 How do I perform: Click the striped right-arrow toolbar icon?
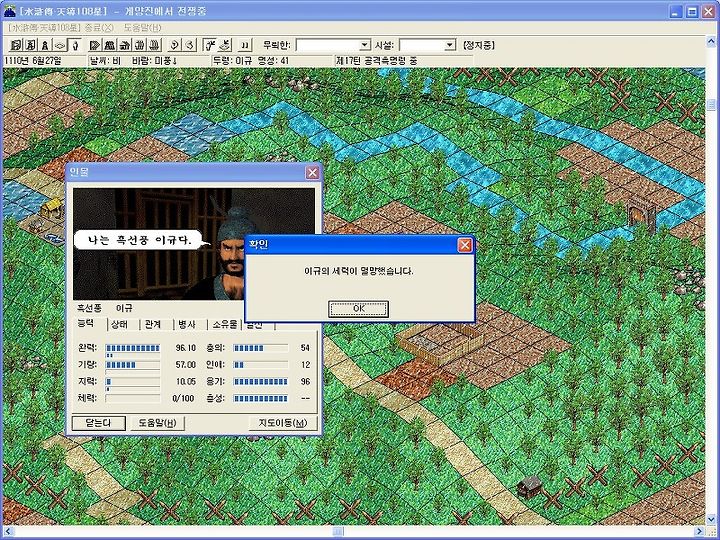(95, 45)
